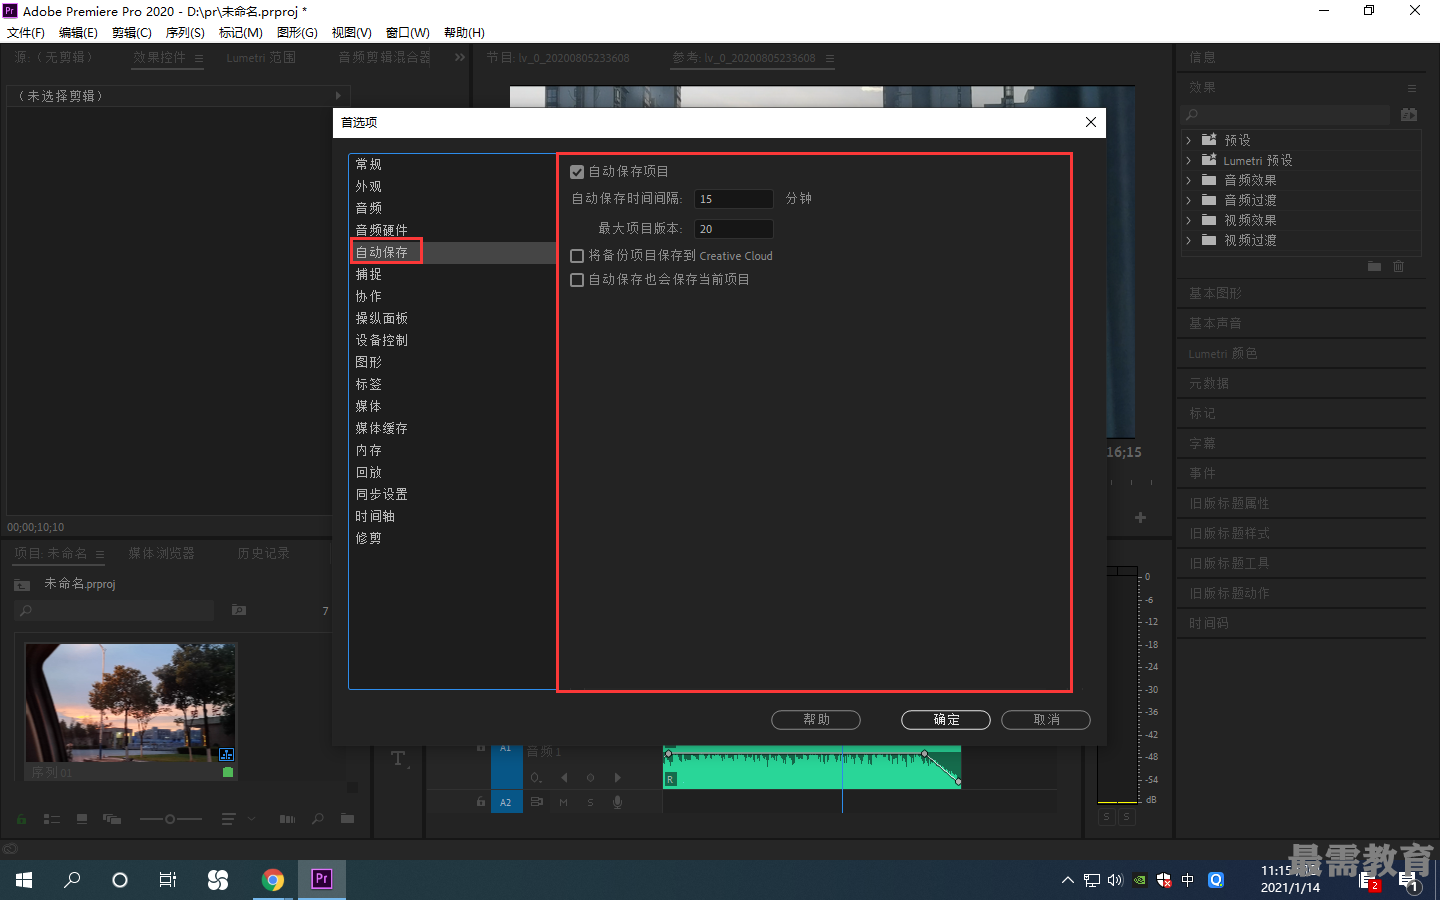Click the search-in-bin folder icon beside project search

click(239, 610)
